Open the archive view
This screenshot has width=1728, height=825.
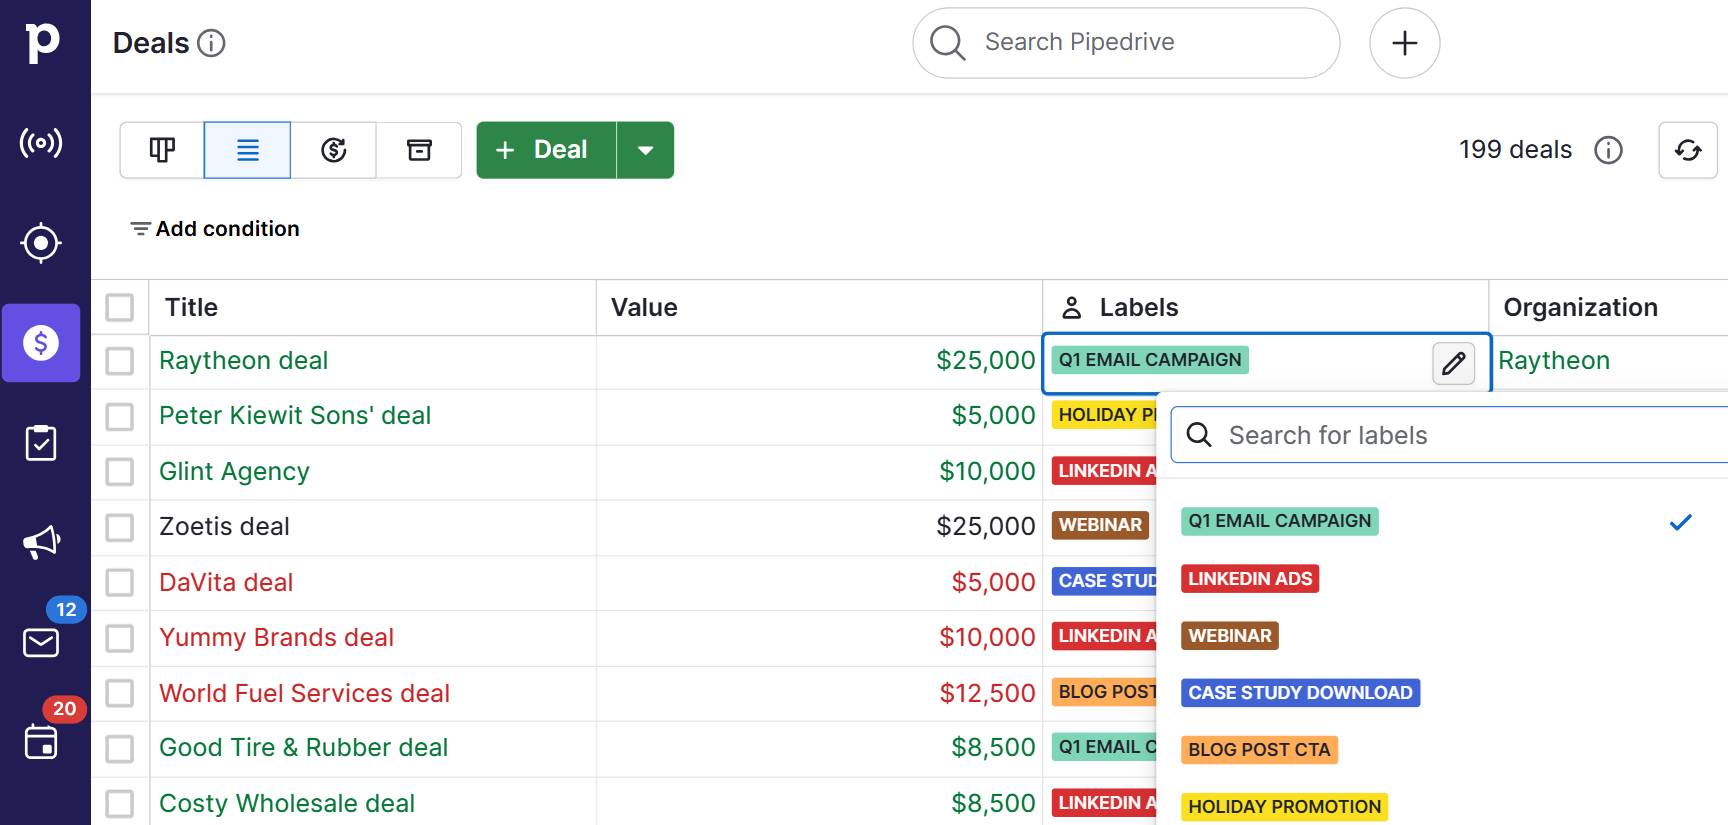419,150
